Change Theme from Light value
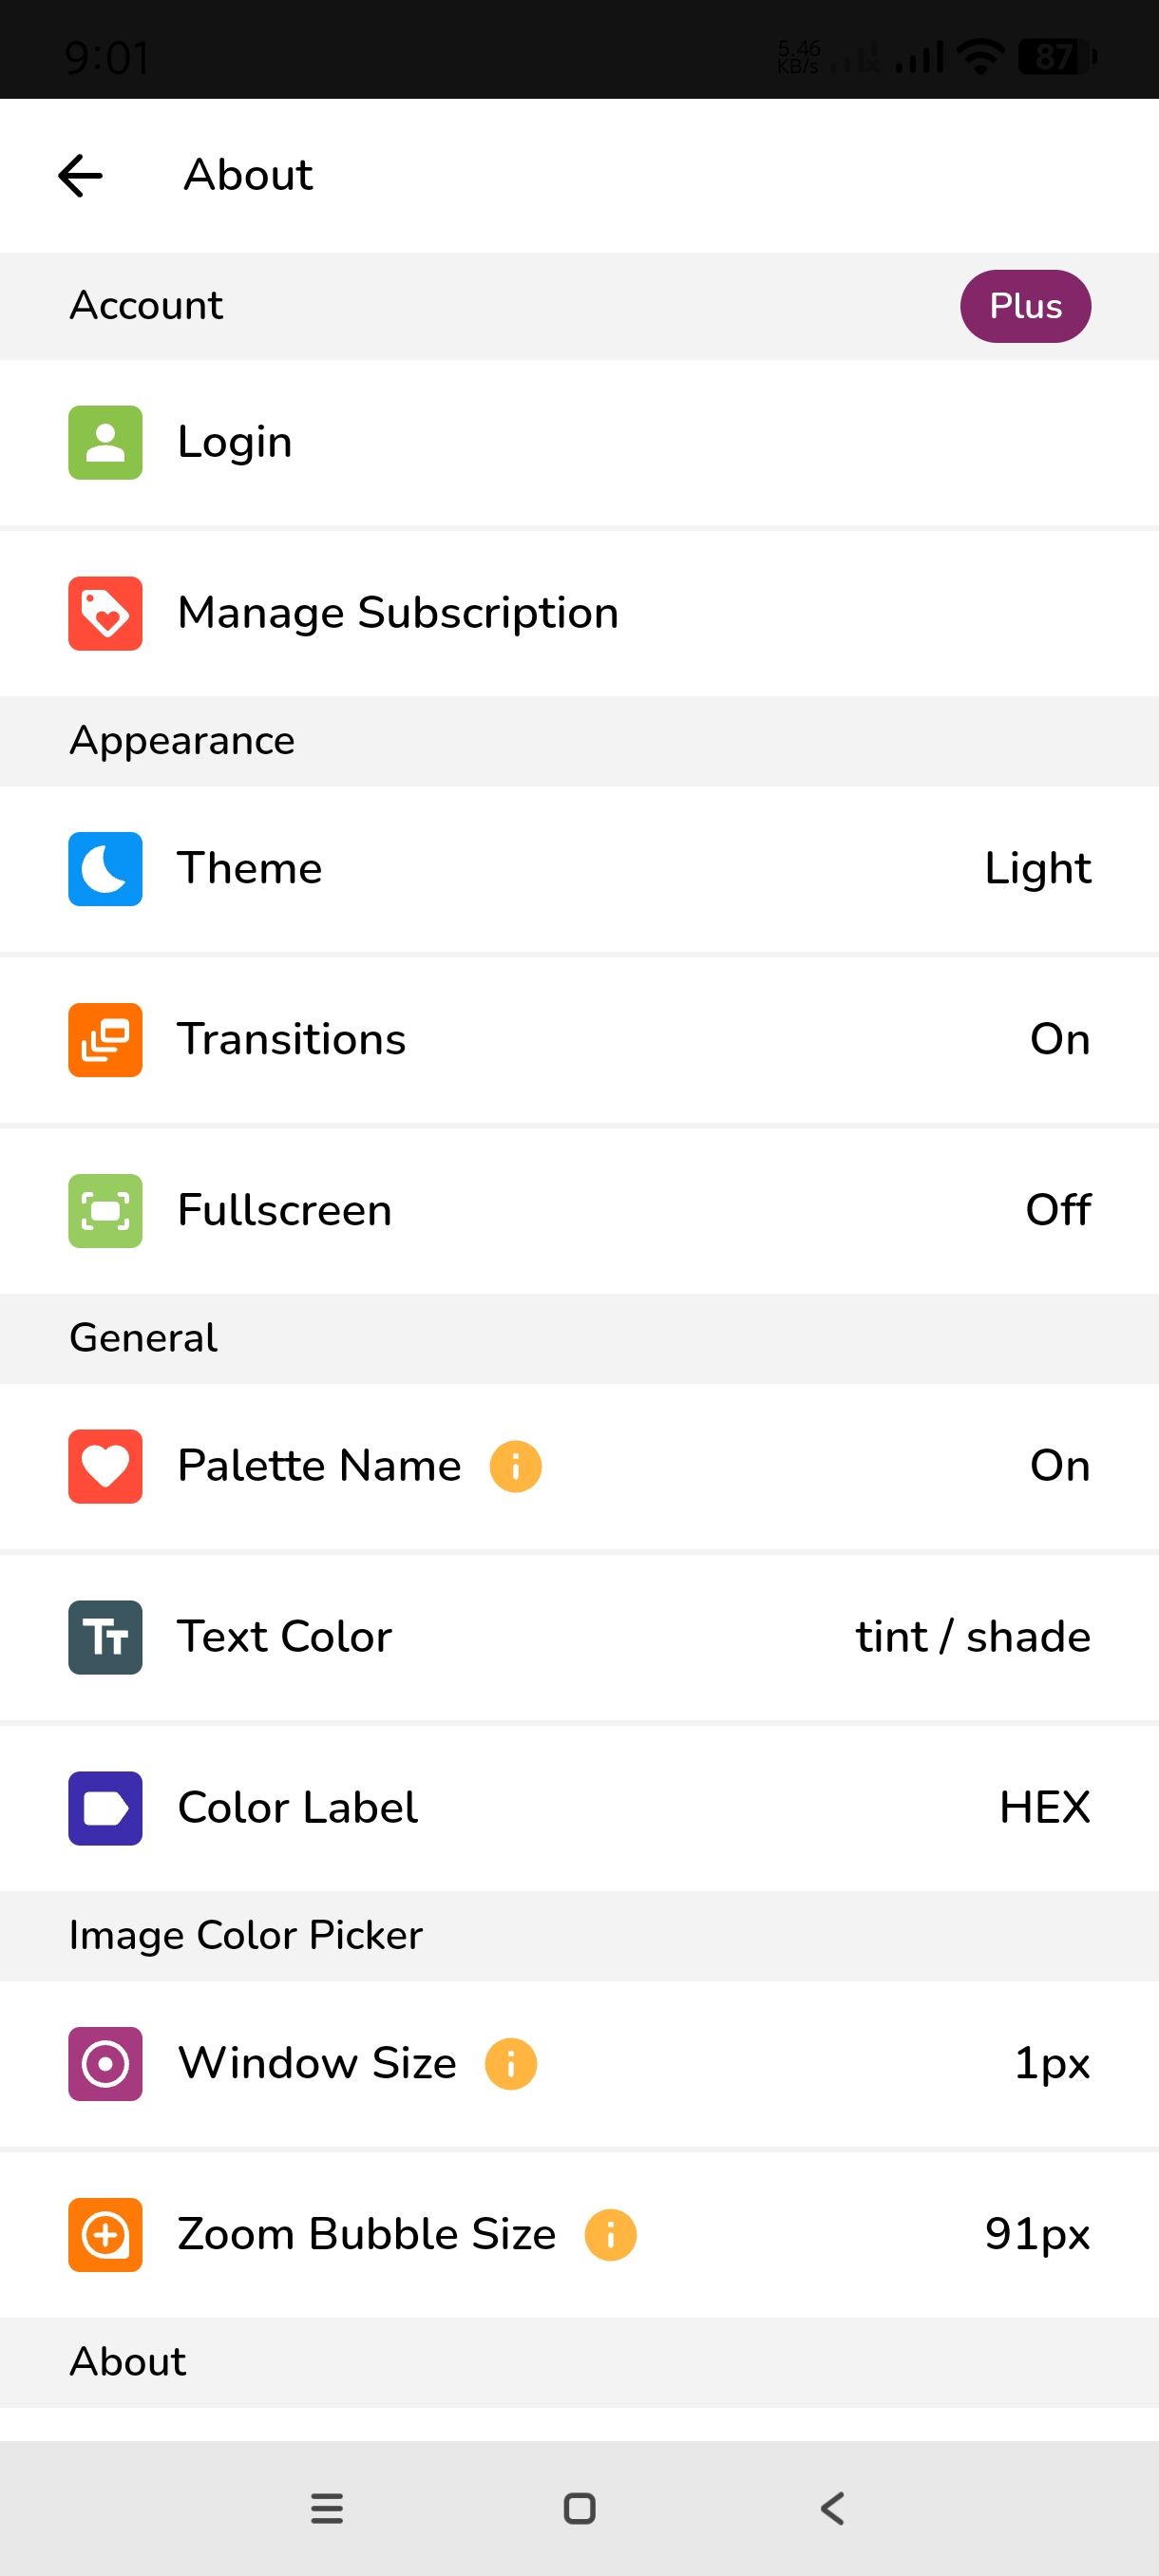Viewport: 1159px width, 2576px height. pyautogui.click(x=1037, y=868)
